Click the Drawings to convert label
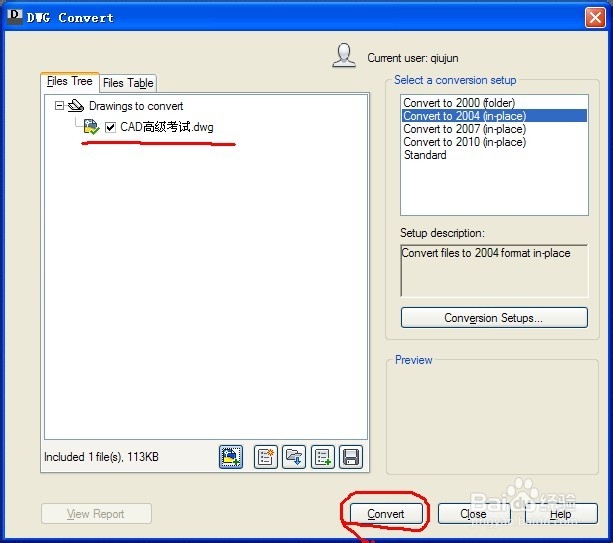Image resolution: width=613 pixels, height=543 pixels. pos(136,106)
